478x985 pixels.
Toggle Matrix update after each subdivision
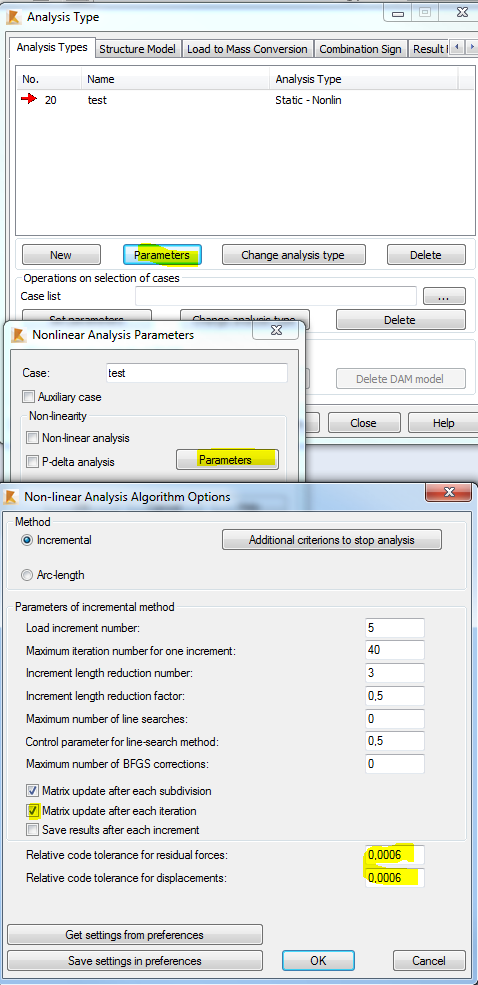coord(32,790)
